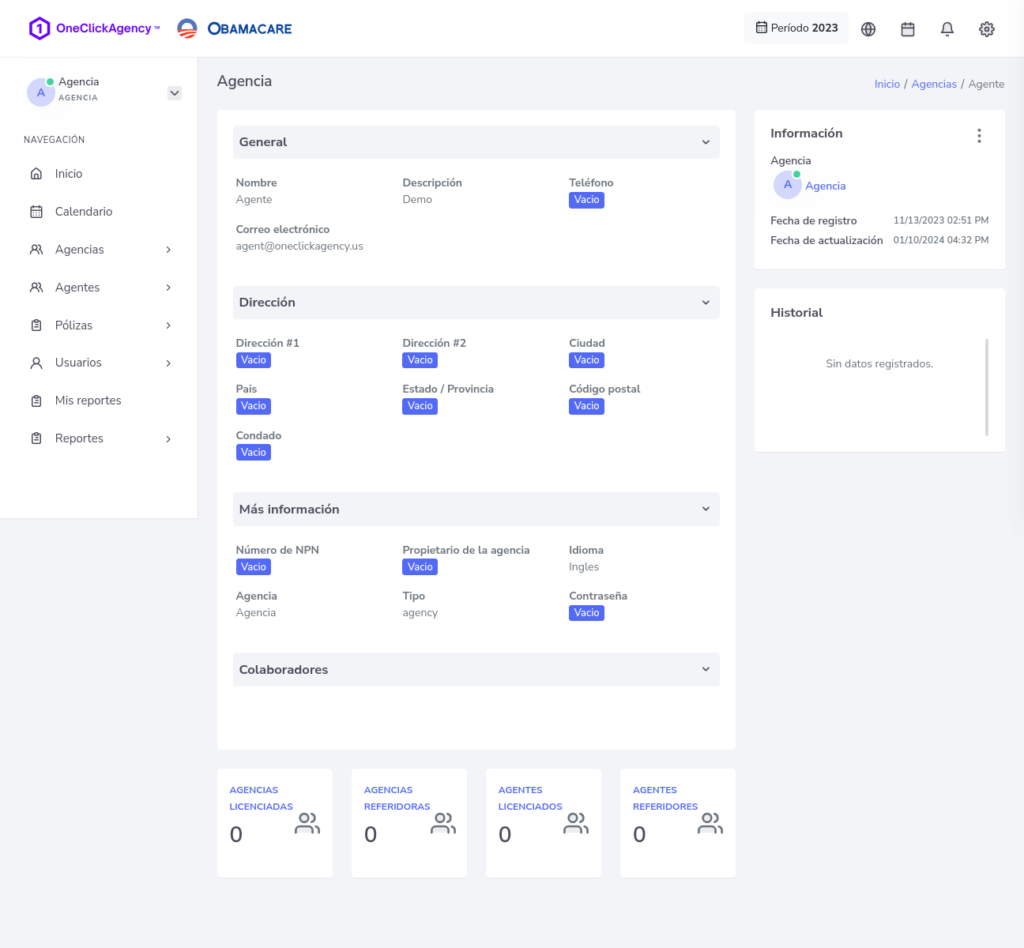
Task: Collapse the Más información section
Action: (x=705, y=509)
